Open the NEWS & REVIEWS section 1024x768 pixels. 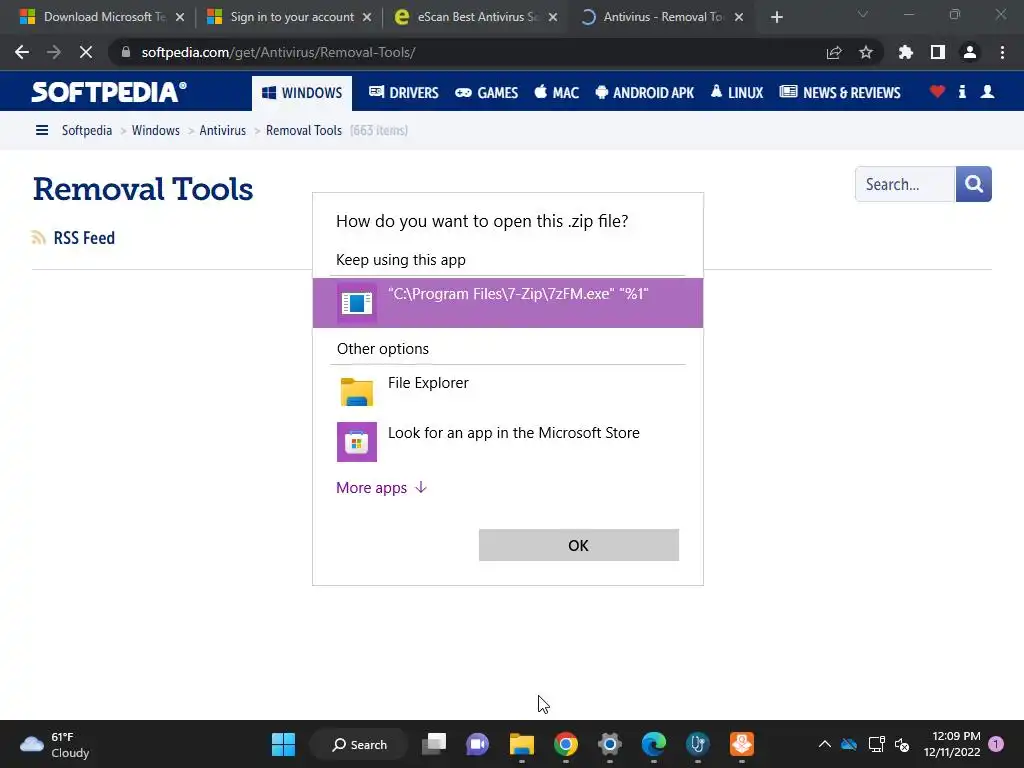tap(840, 93)
